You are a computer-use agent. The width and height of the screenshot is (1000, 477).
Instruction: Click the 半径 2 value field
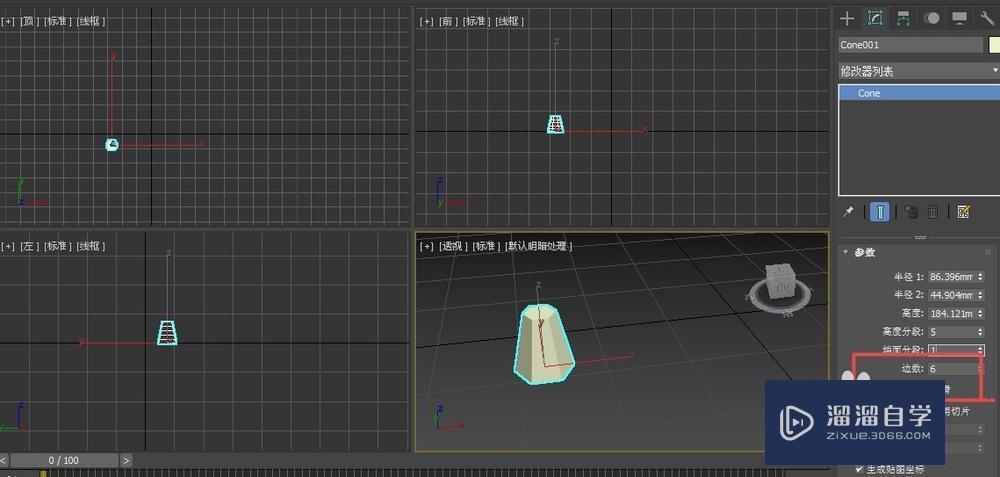pyautogui.click(x=952, y=295)
